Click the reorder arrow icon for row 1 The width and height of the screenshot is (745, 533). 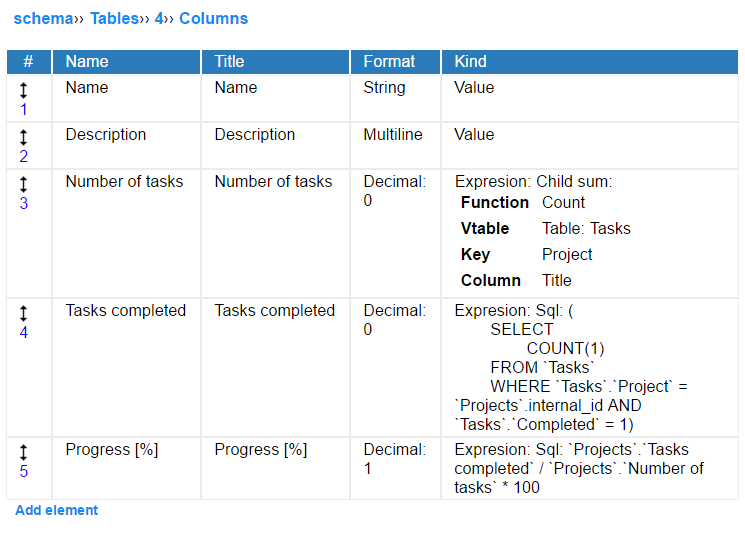tap(23, 90)
